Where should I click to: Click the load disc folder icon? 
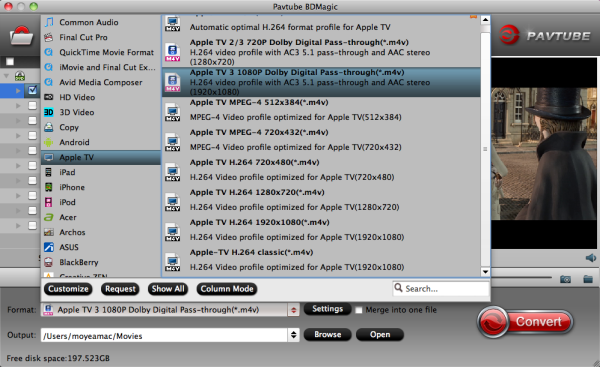(x=21, y=36)
